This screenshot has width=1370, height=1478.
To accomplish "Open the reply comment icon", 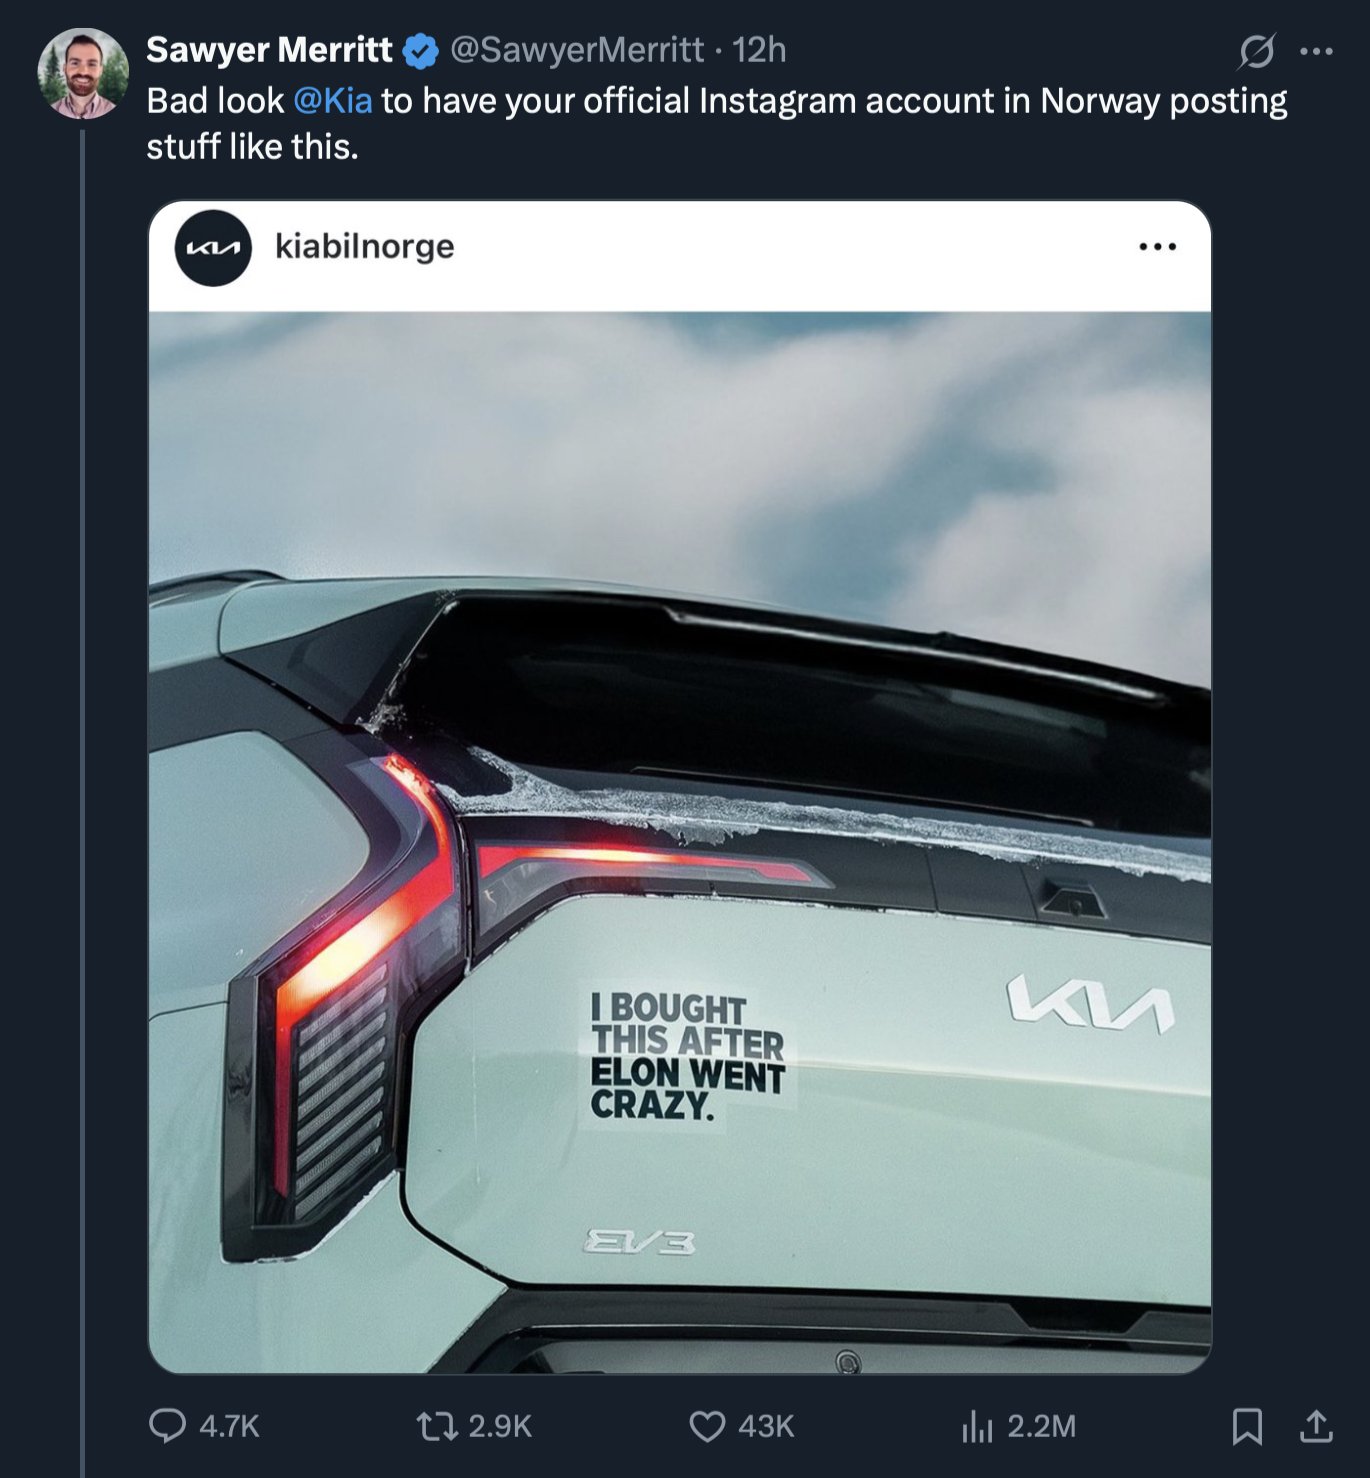I will pyautogui.click(x=167, y=1425).
